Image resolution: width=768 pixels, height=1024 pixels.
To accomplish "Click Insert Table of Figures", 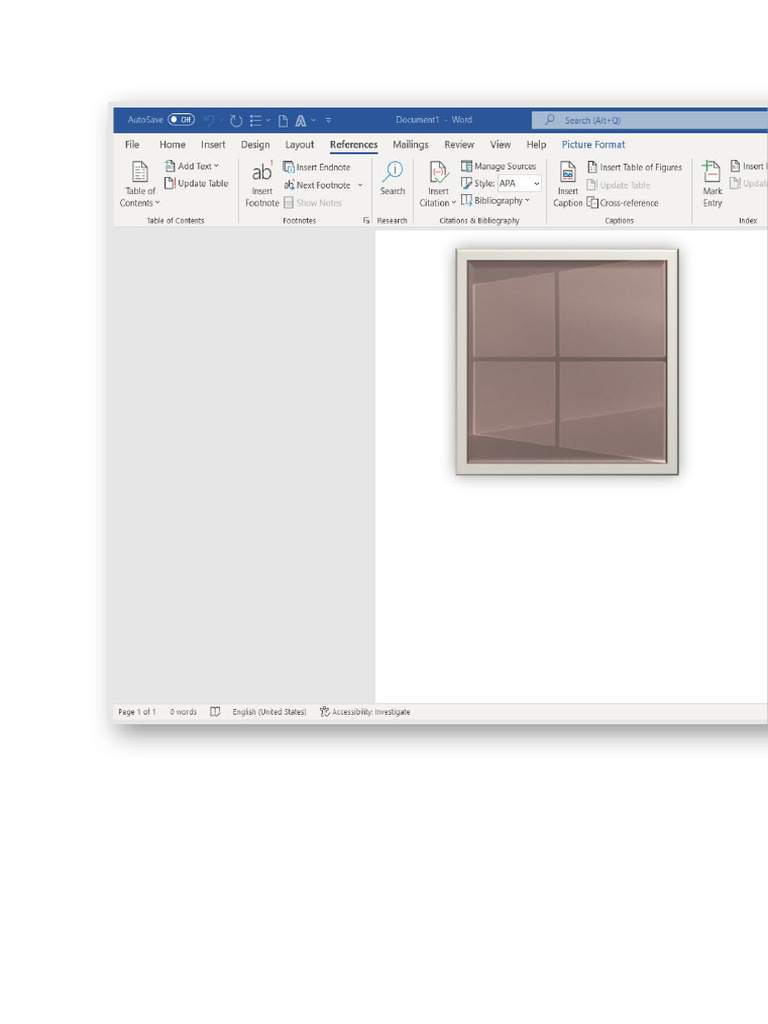I will pyautogui.click(x=634, y=167).
